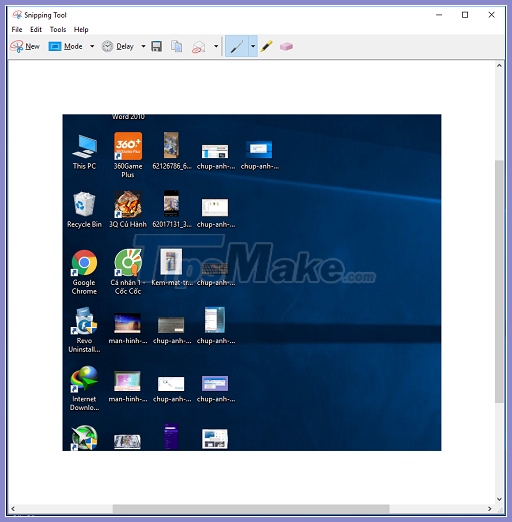
Task: Click the vertical scrollbar thumb
Action: tap(499, 282)
